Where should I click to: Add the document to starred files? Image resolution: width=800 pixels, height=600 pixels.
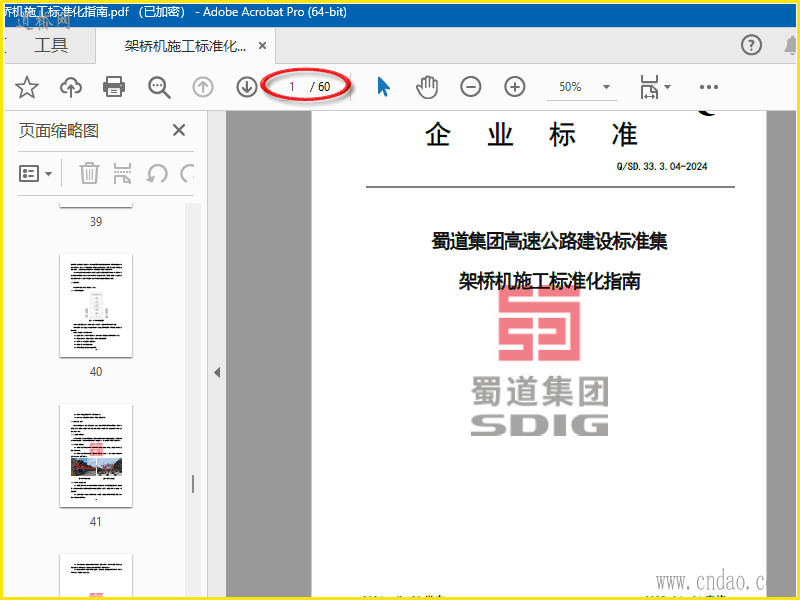[27, 87]
